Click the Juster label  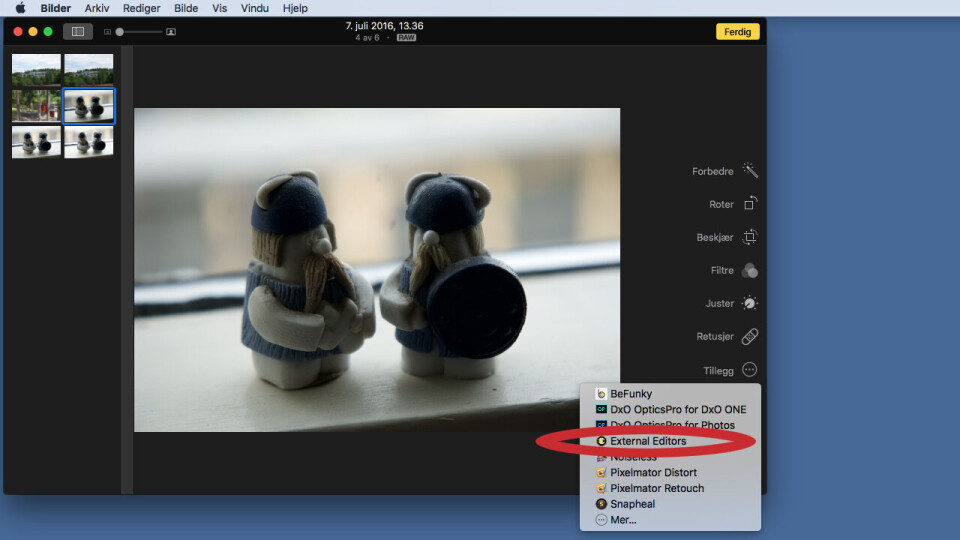(x=719, y=304)
